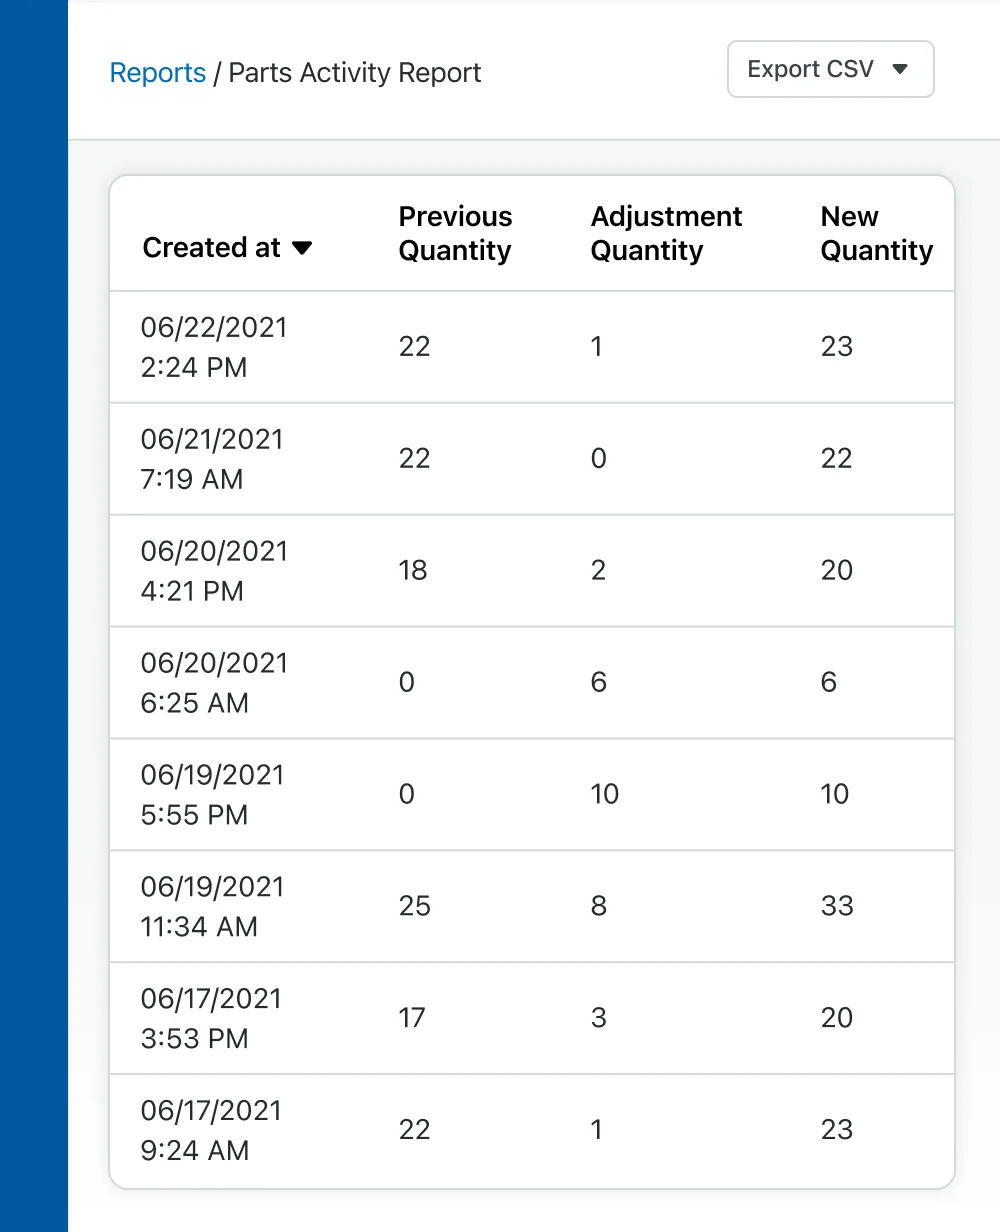This screenshot has height=1232, width=1000.
Task: Select the 06/20/2021 4:21 PM entry
Action: pos(214,571)
